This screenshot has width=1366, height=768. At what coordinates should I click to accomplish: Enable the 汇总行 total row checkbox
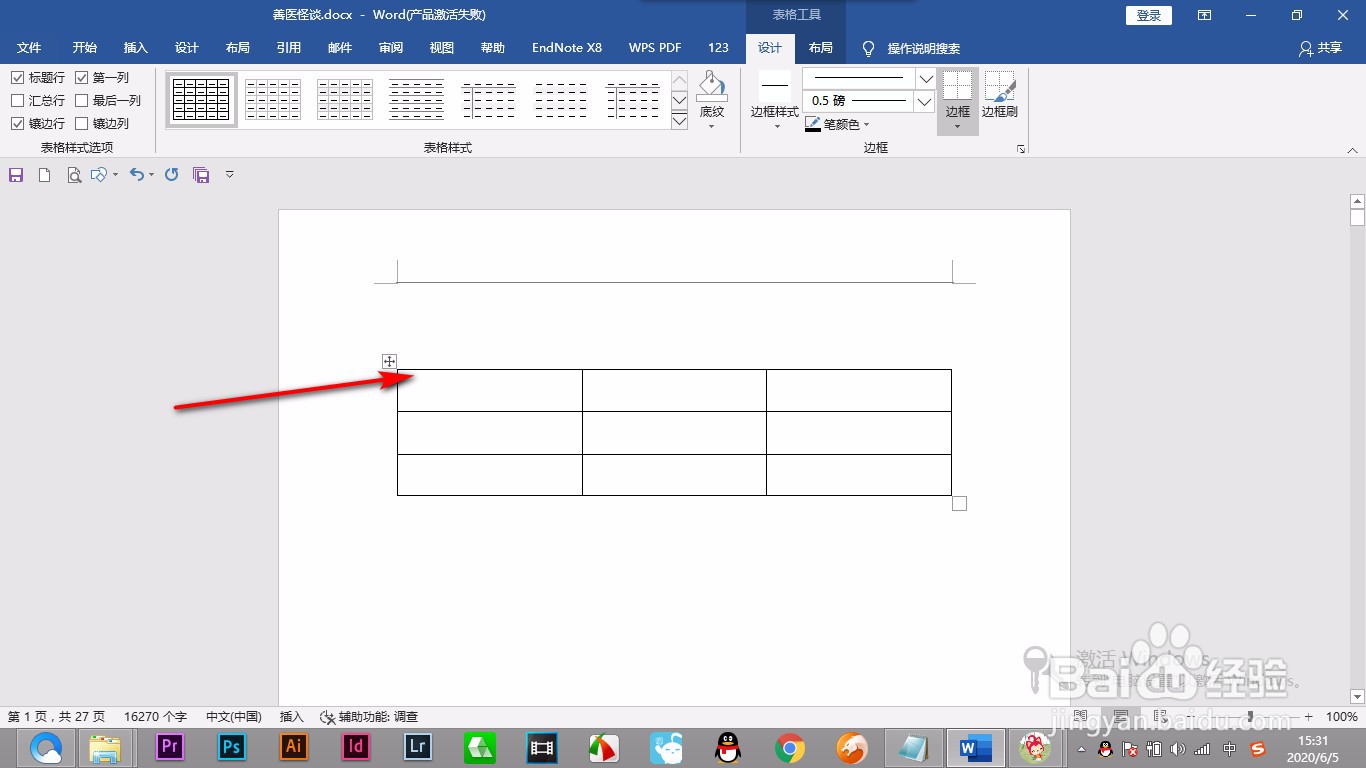[x=17, y=100]
